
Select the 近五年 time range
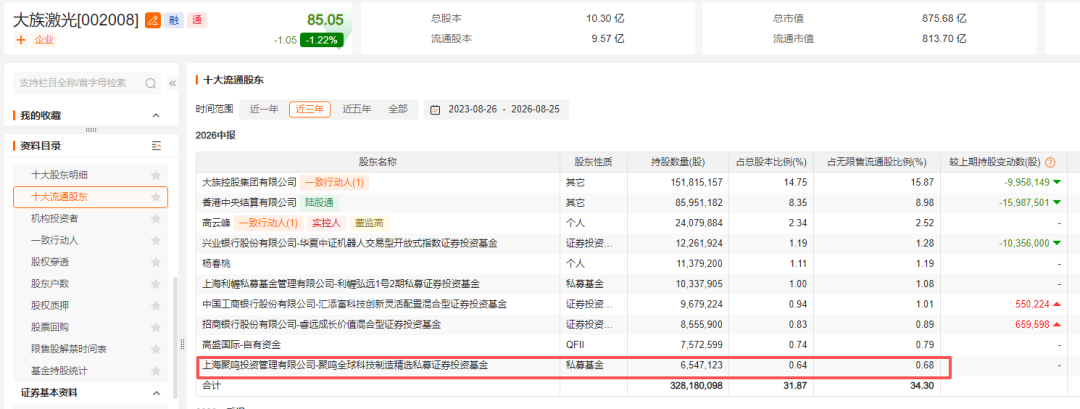point(357,109)
